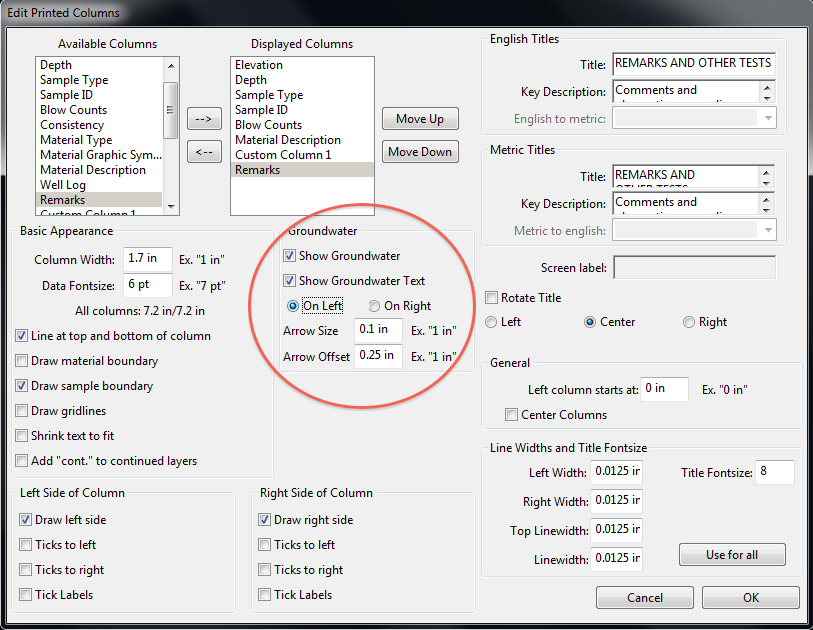Click the Title Fontsize field
The width and height of the screenshot is (813, 630).
[775, 473]
